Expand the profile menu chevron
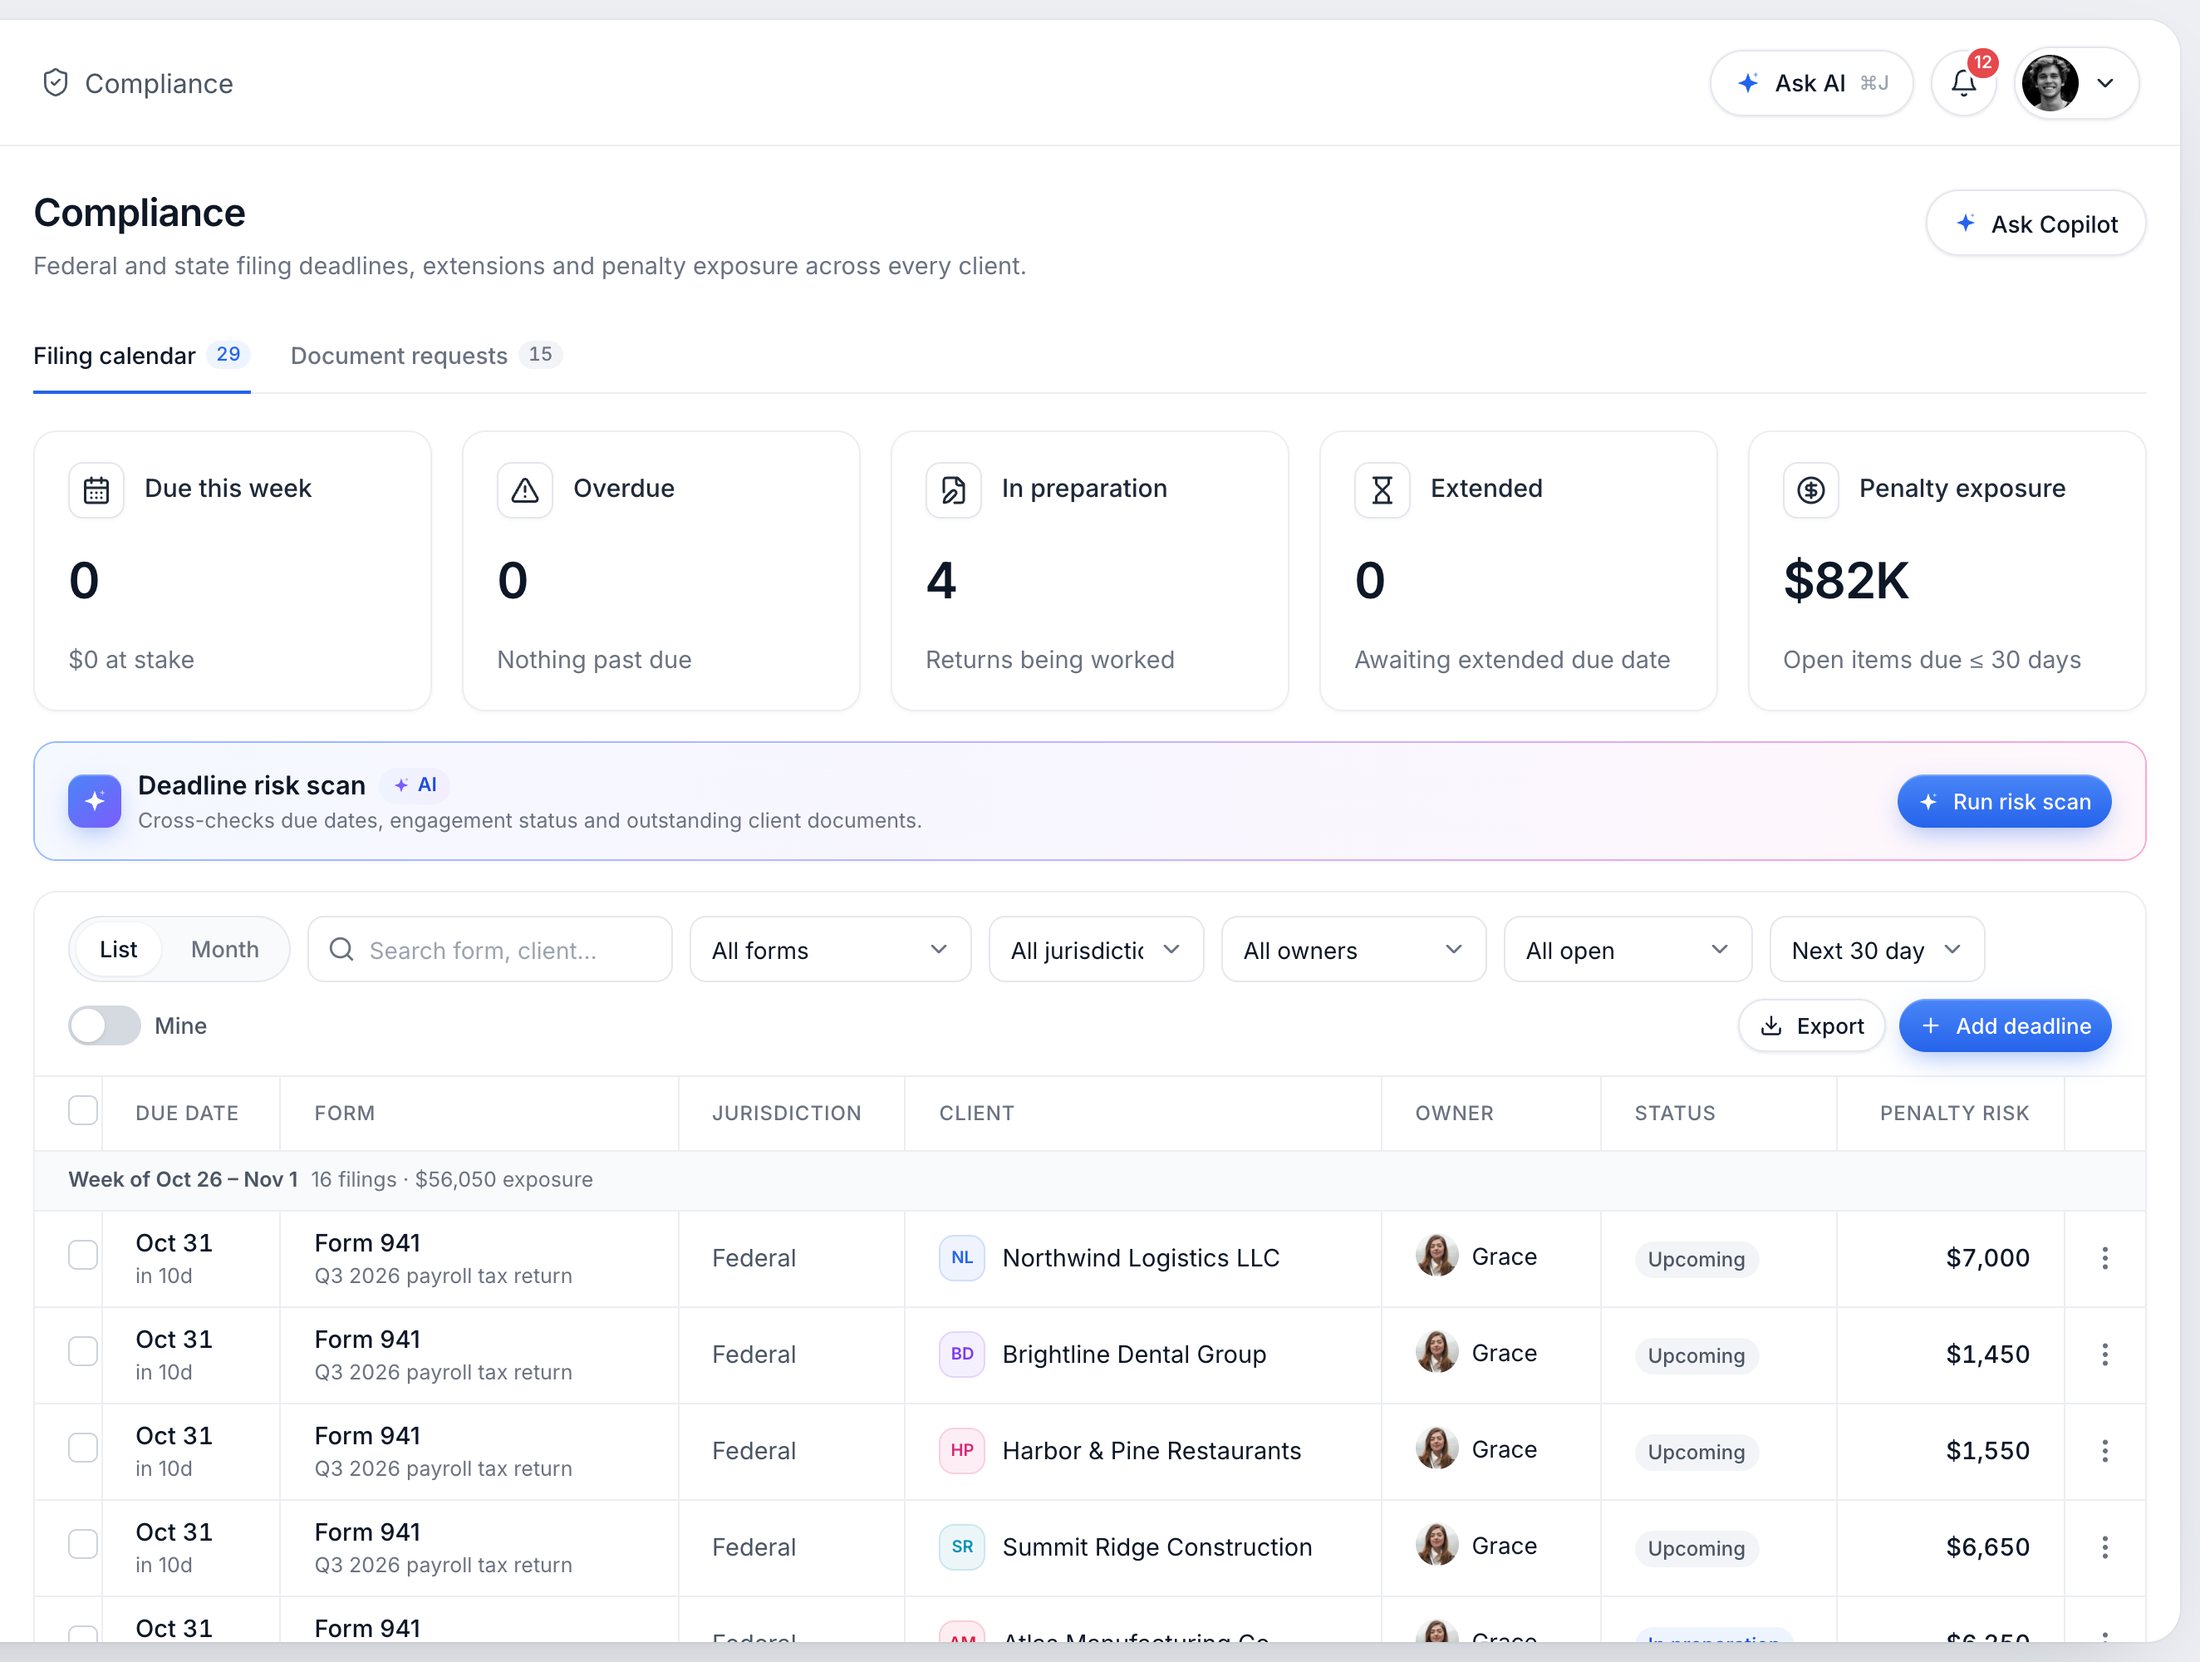The image size is (2200, 1662). (x=2105, y=83)
